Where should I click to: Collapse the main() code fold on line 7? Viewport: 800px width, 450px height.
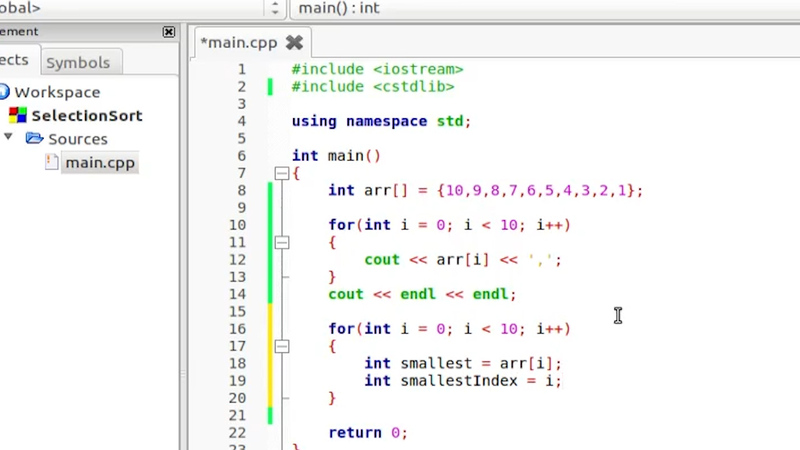tap(282, 173)
